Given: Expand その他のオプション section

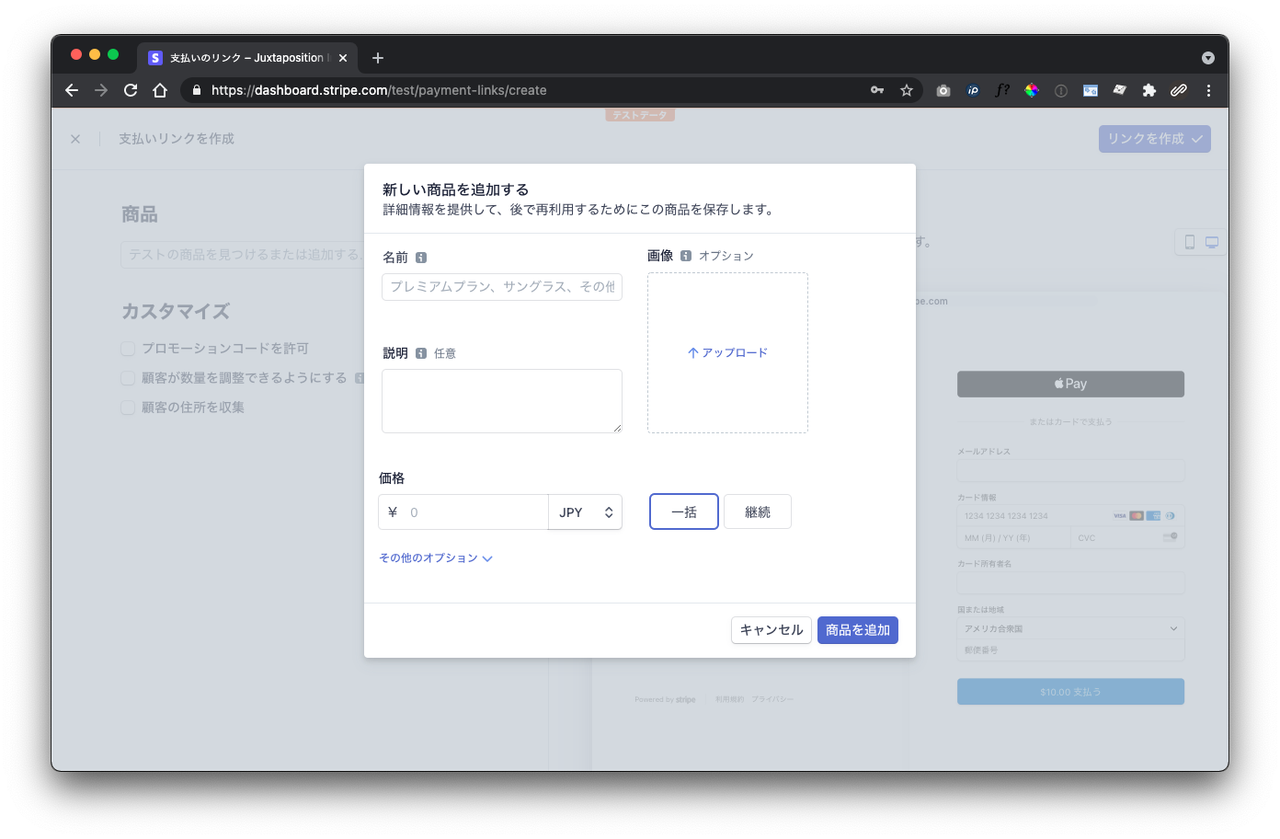Looking at the screenshot, I should pyautogui.click(x=435, y=558).
